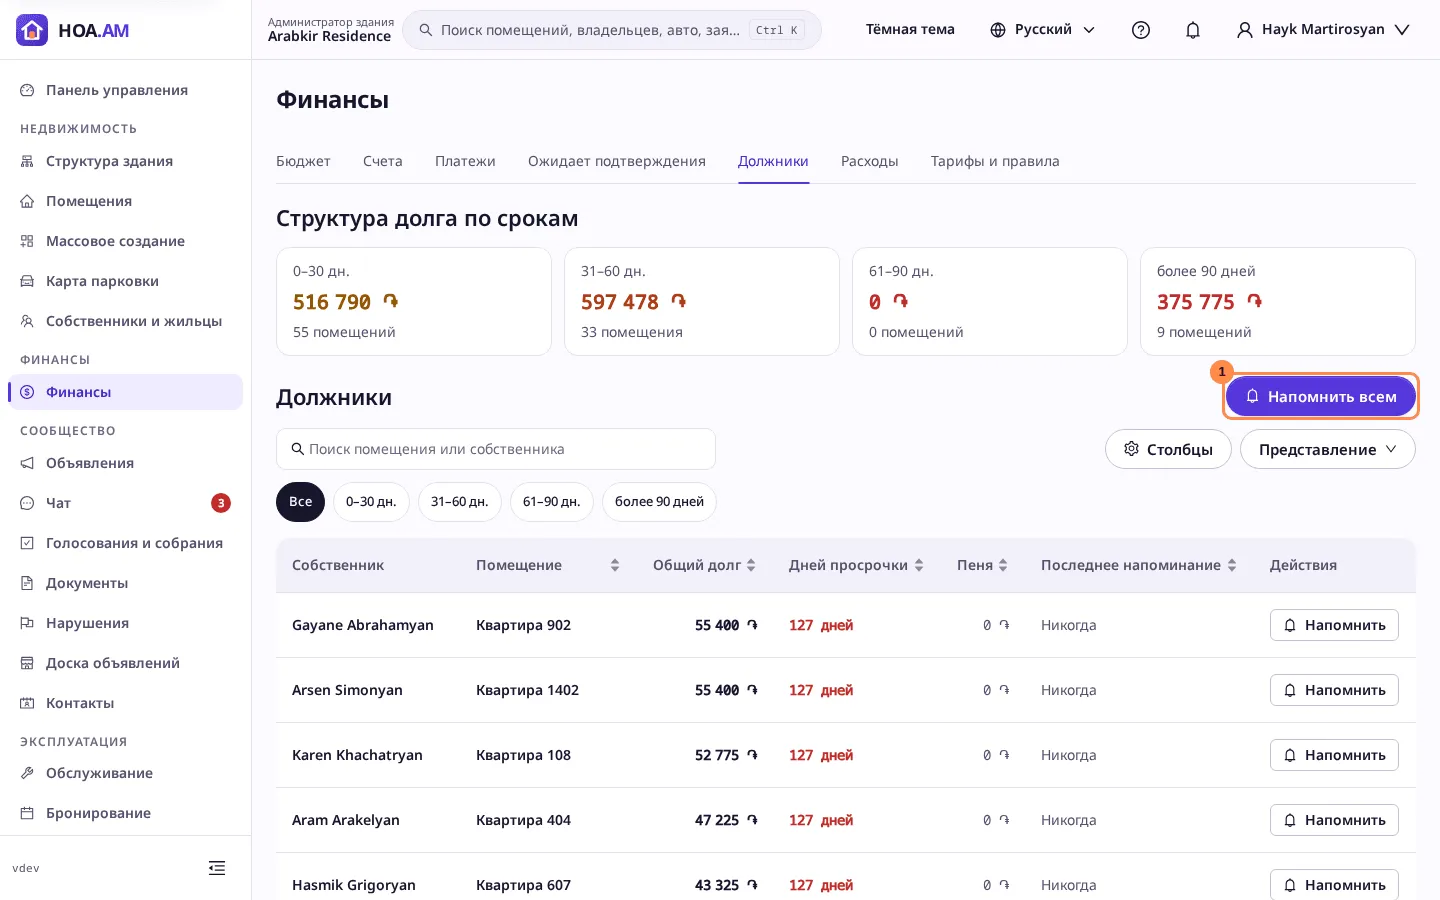The image size is (1440, 900).
Task: Focus the Поиск помещения или собственника field
Action: tap(496, 449)
